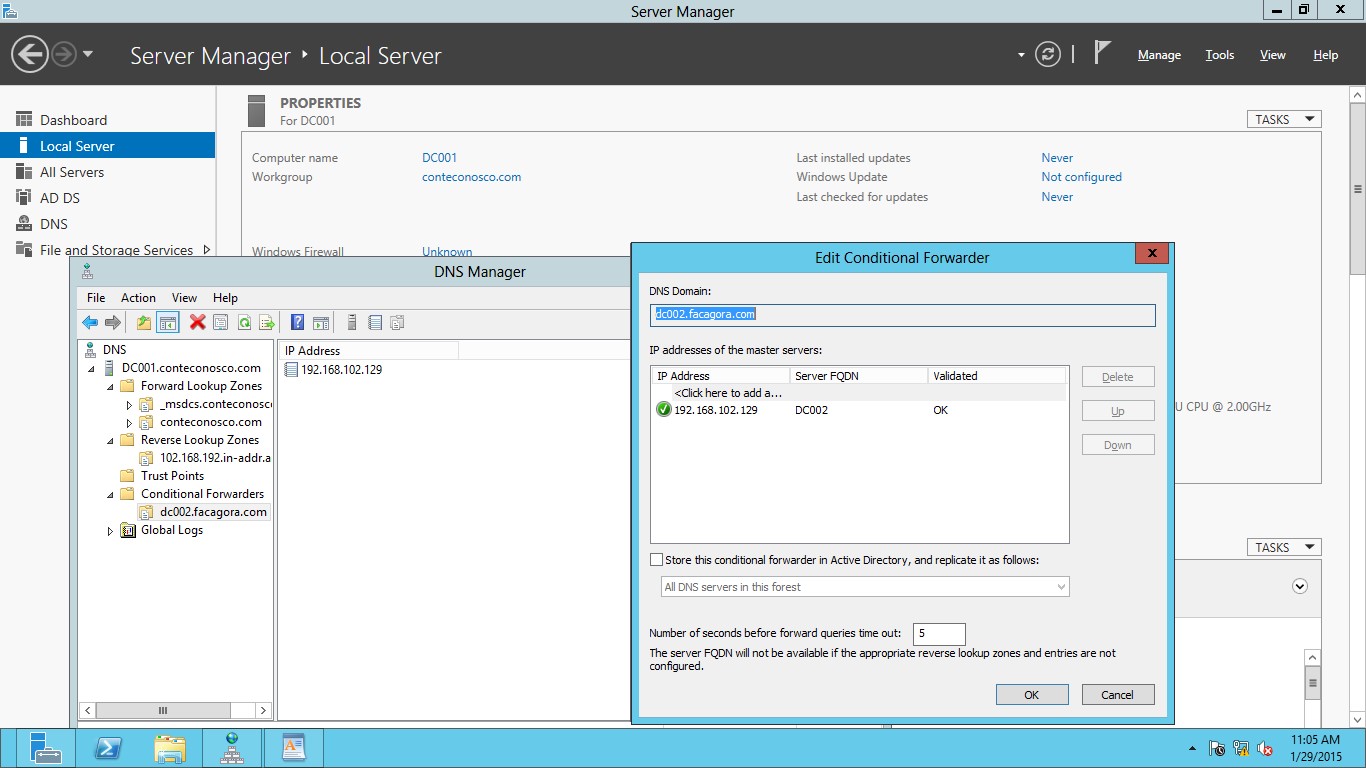Open the Not configured Windows Update link

(x=1081, y=177)
